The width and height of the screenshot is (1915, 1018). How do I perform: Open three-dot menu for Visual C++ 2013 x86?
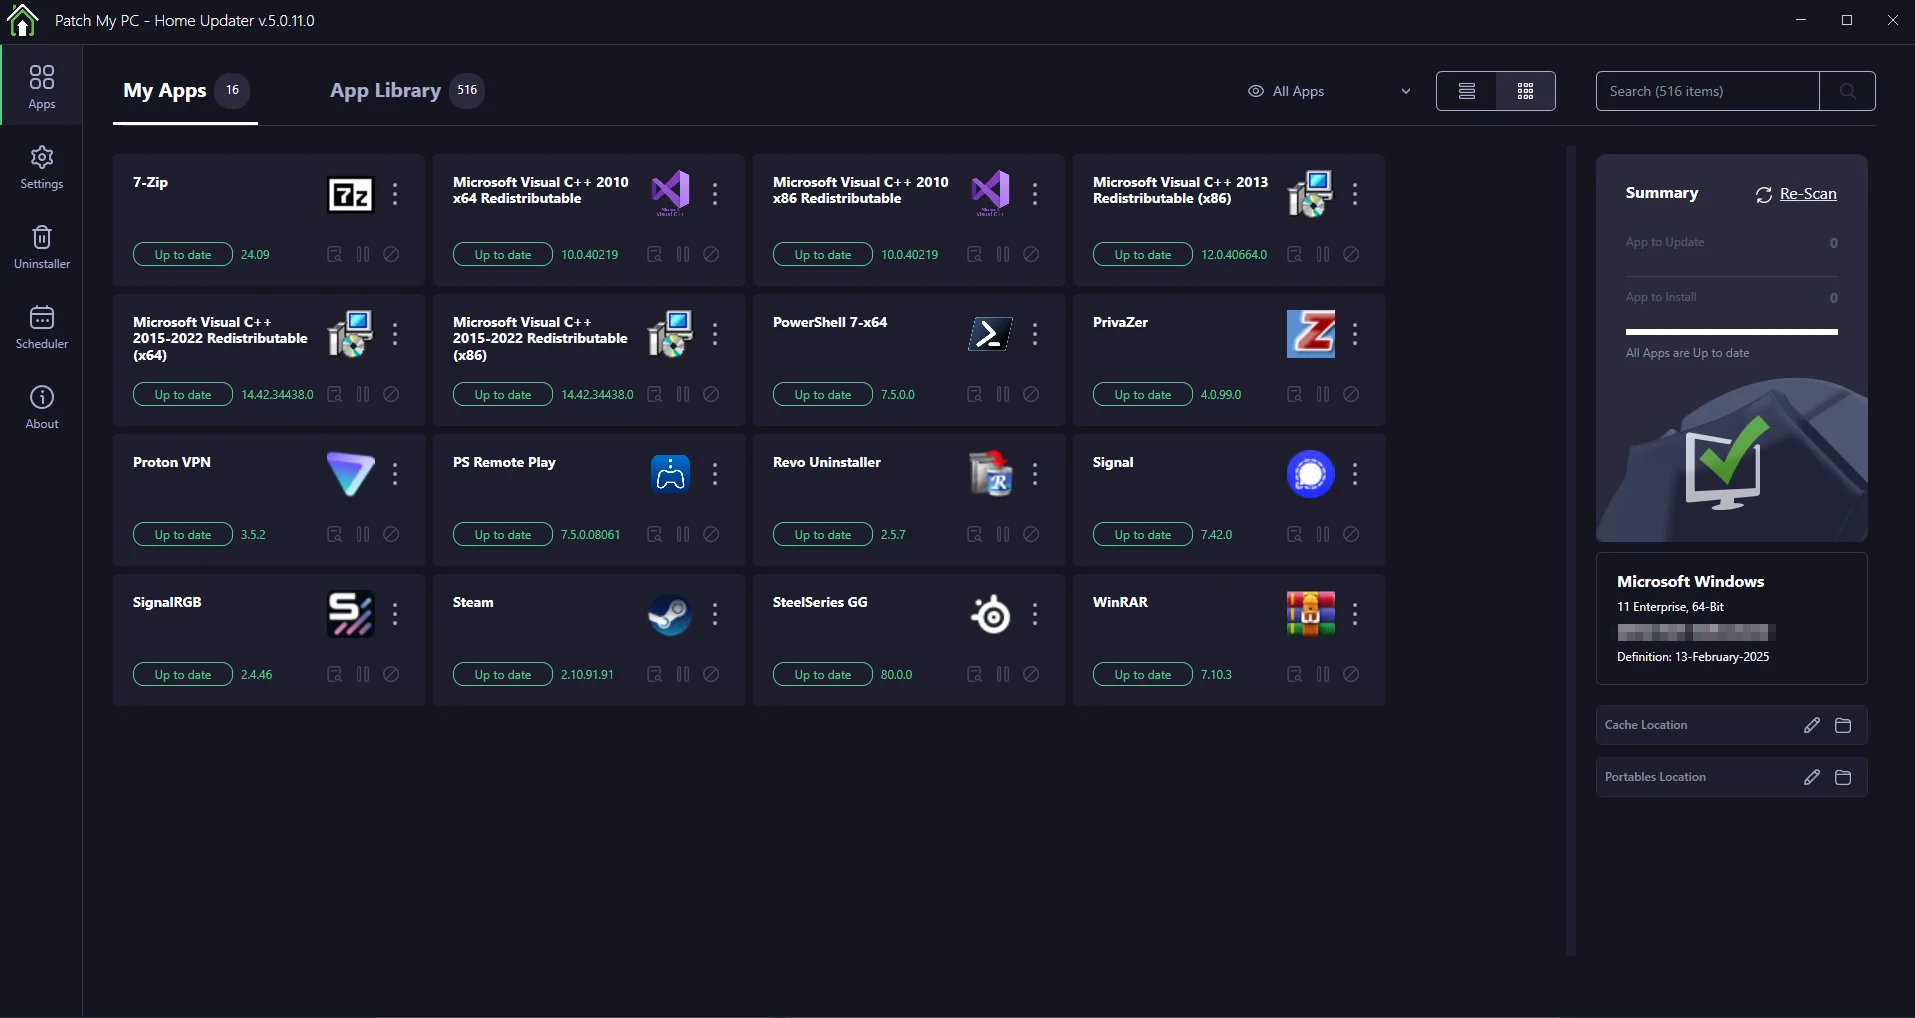point(1355,194)
